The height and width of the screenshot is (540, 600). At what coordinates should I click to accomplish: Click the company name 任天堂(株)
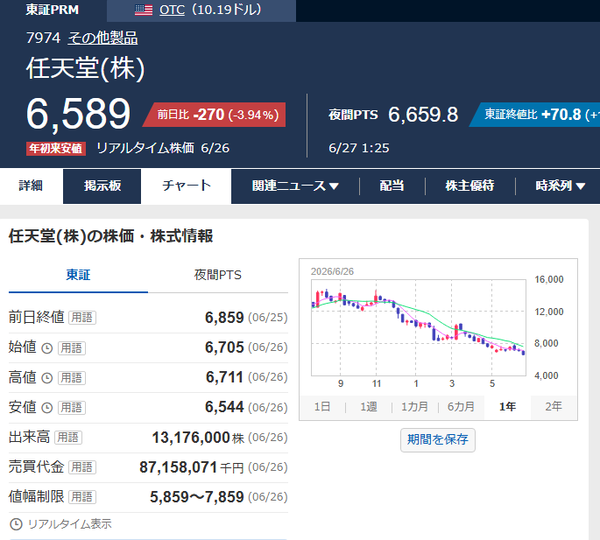pos(86,69)
